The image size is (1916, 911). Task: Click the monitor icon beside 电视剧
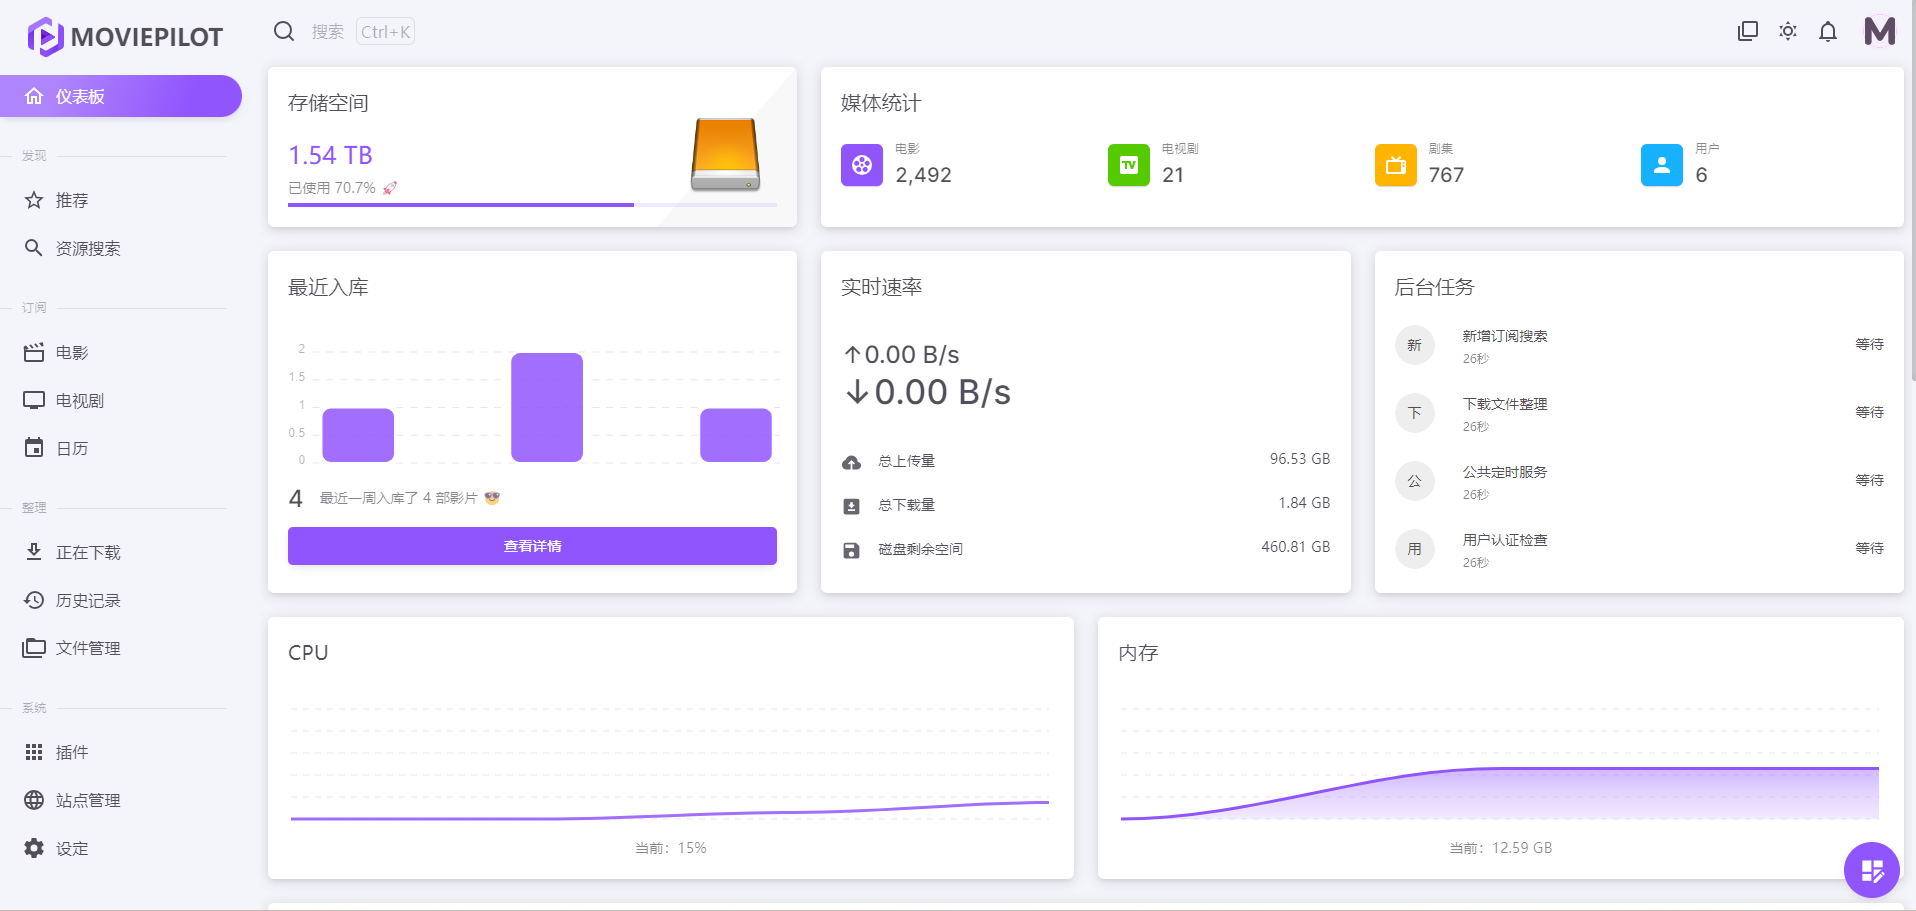coord(34,400)
